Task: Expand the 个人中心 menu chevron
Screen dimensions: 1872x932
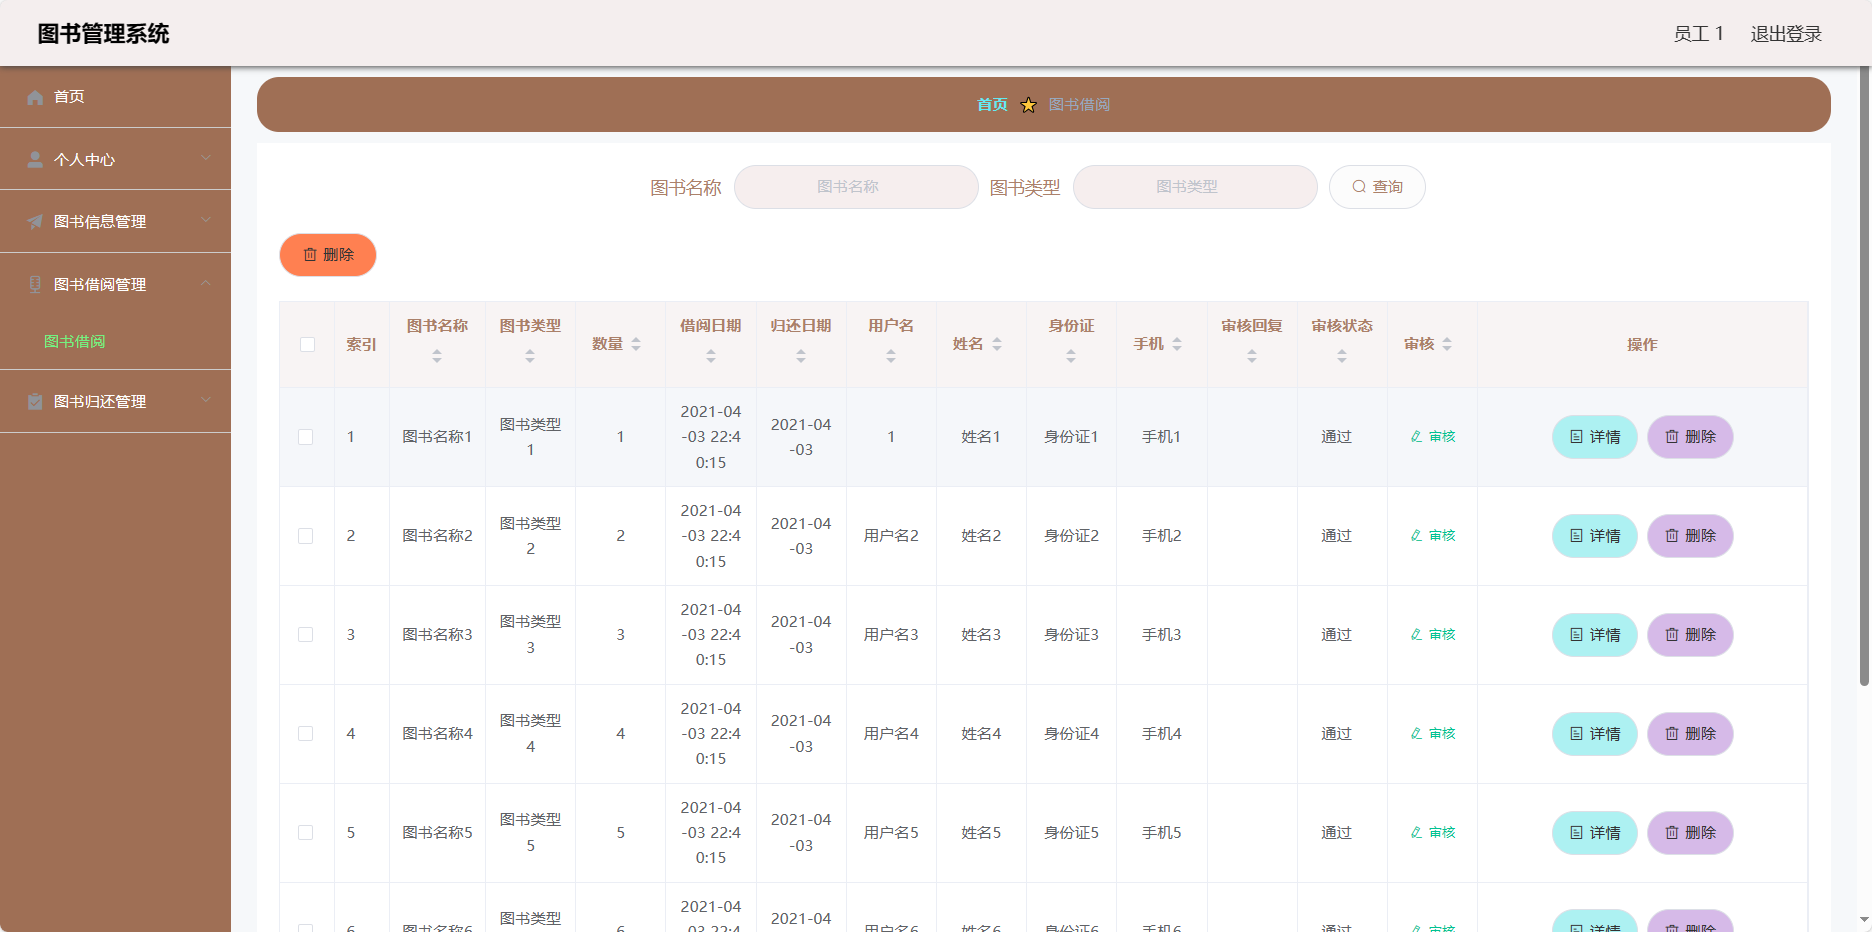Action: click(206, 158)
